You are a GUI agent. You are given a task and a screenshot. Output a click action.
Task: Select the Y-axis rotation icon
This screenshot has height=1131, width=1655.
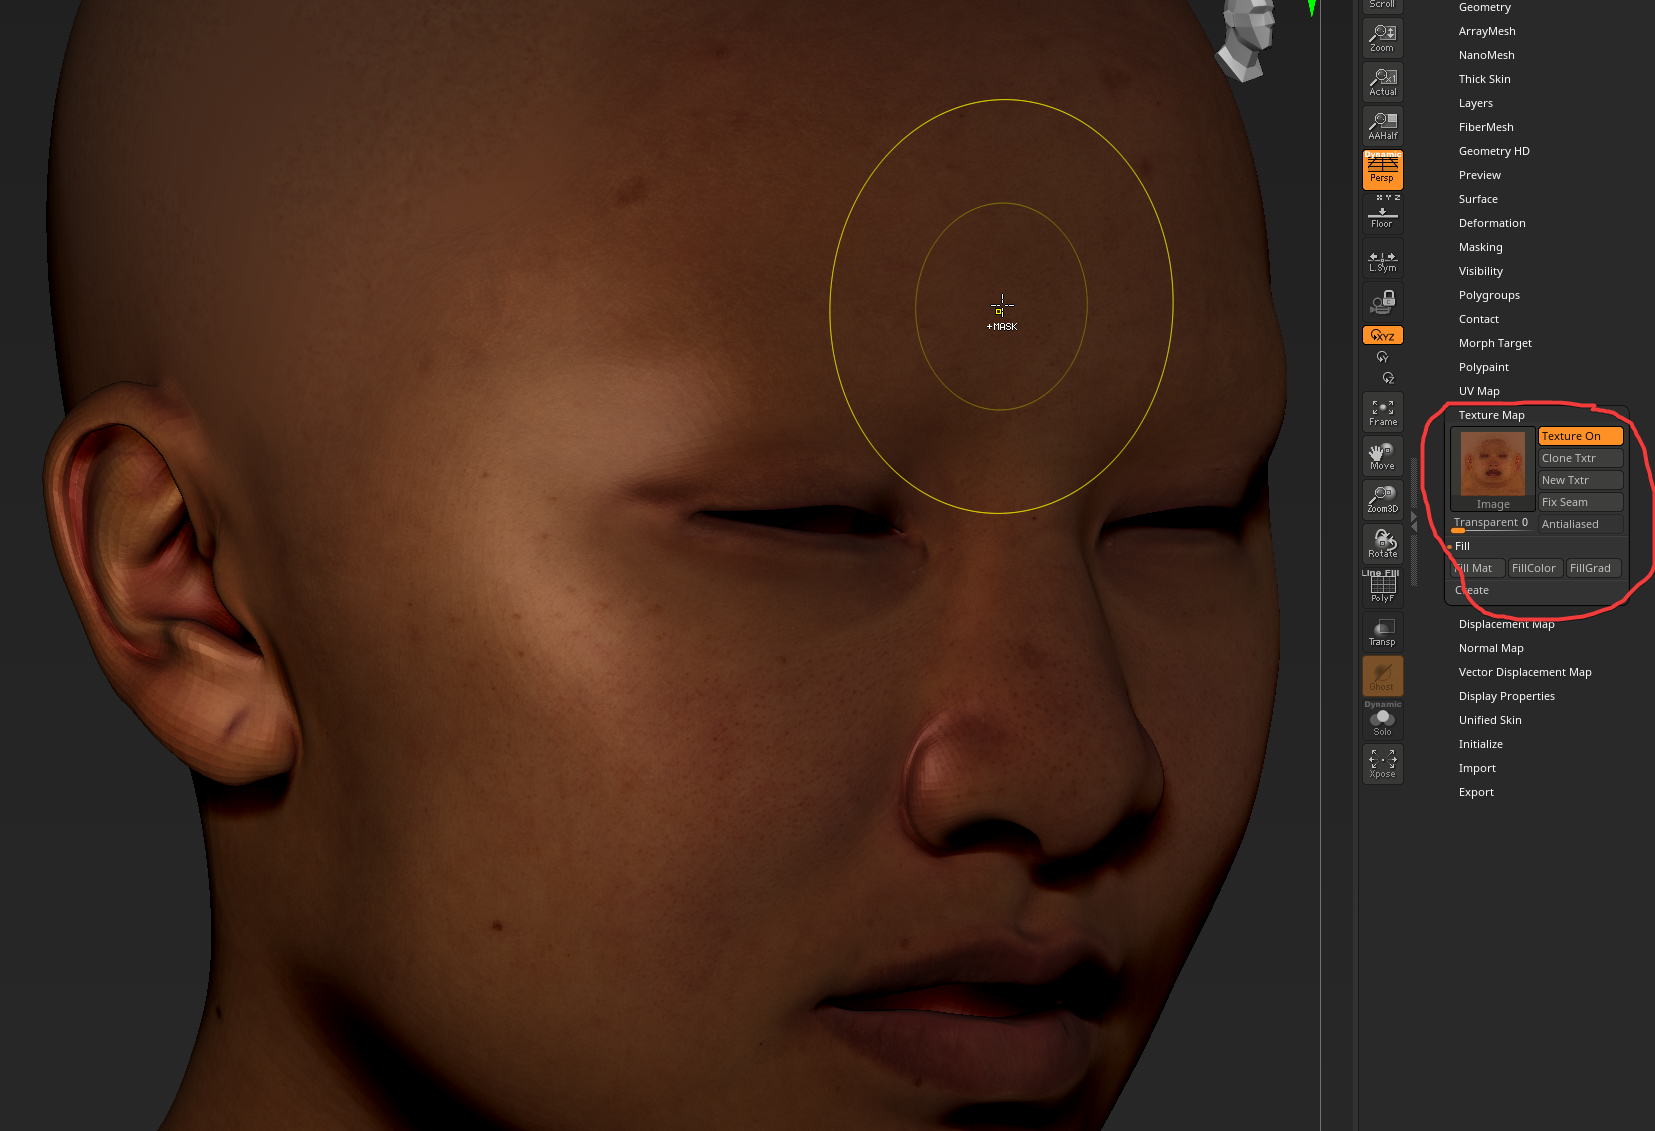click(x=1383, y=357)
